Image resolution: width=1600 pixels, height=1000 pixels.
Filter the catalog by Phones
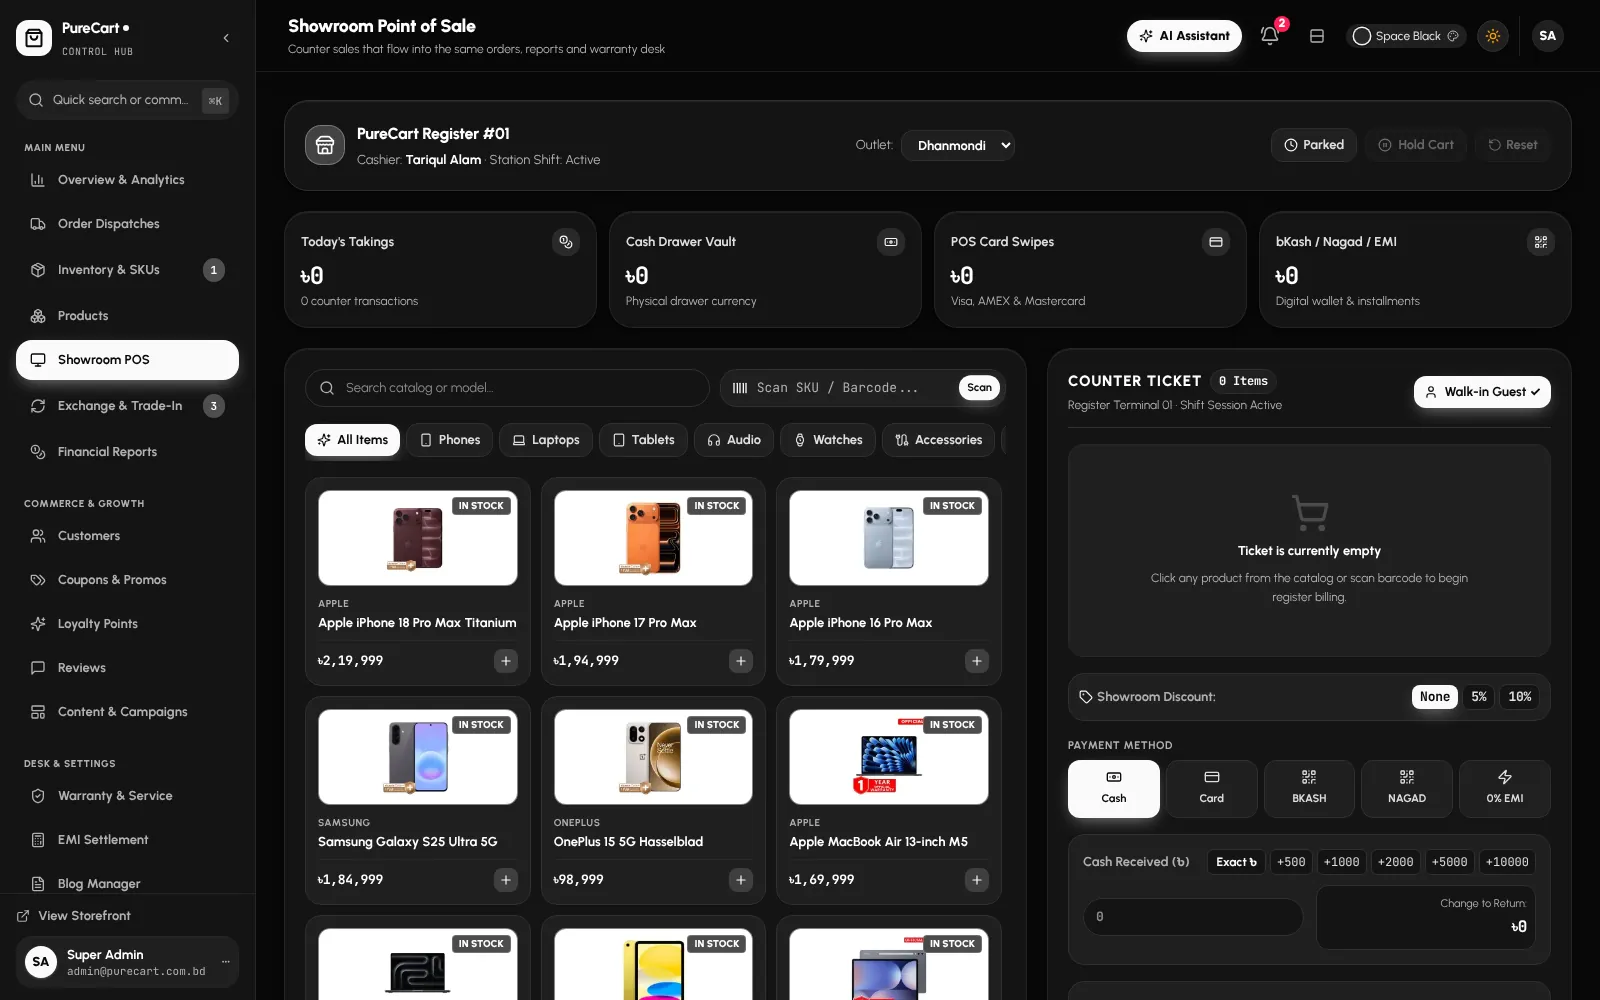tap(449, 440)
